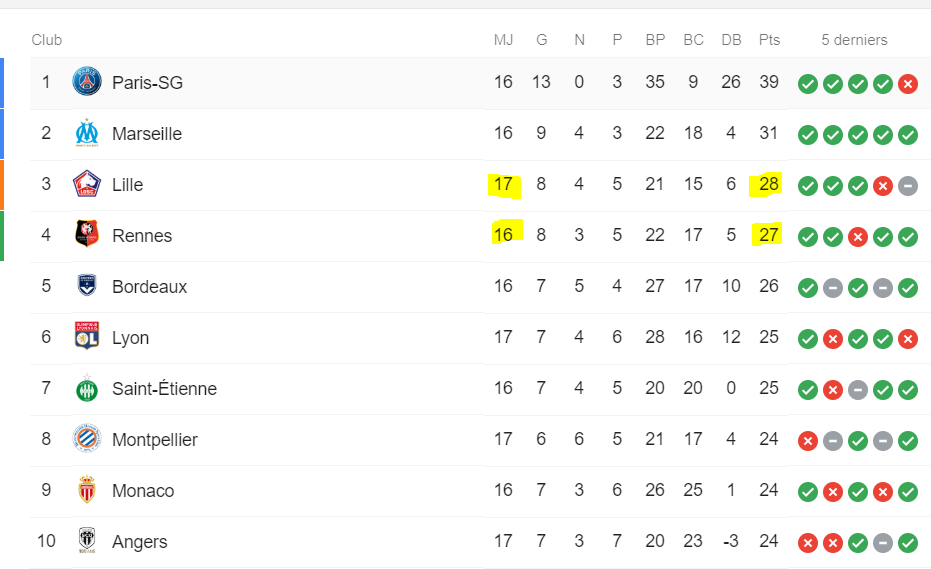Click the Paris-SG club crest
The image size is (931, 569).
pos(87,82)
